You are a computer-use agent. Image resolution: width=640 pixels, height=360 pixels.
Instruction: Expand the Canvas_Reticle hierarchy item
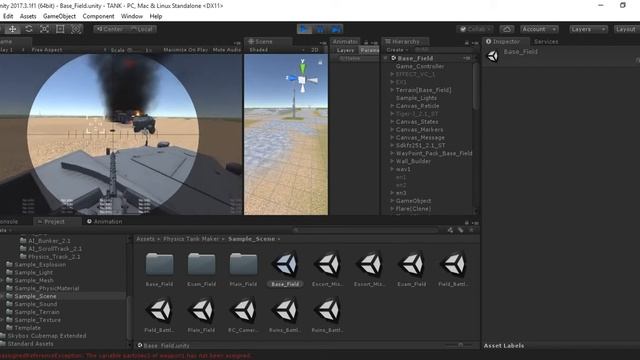(x=392, y=106)
